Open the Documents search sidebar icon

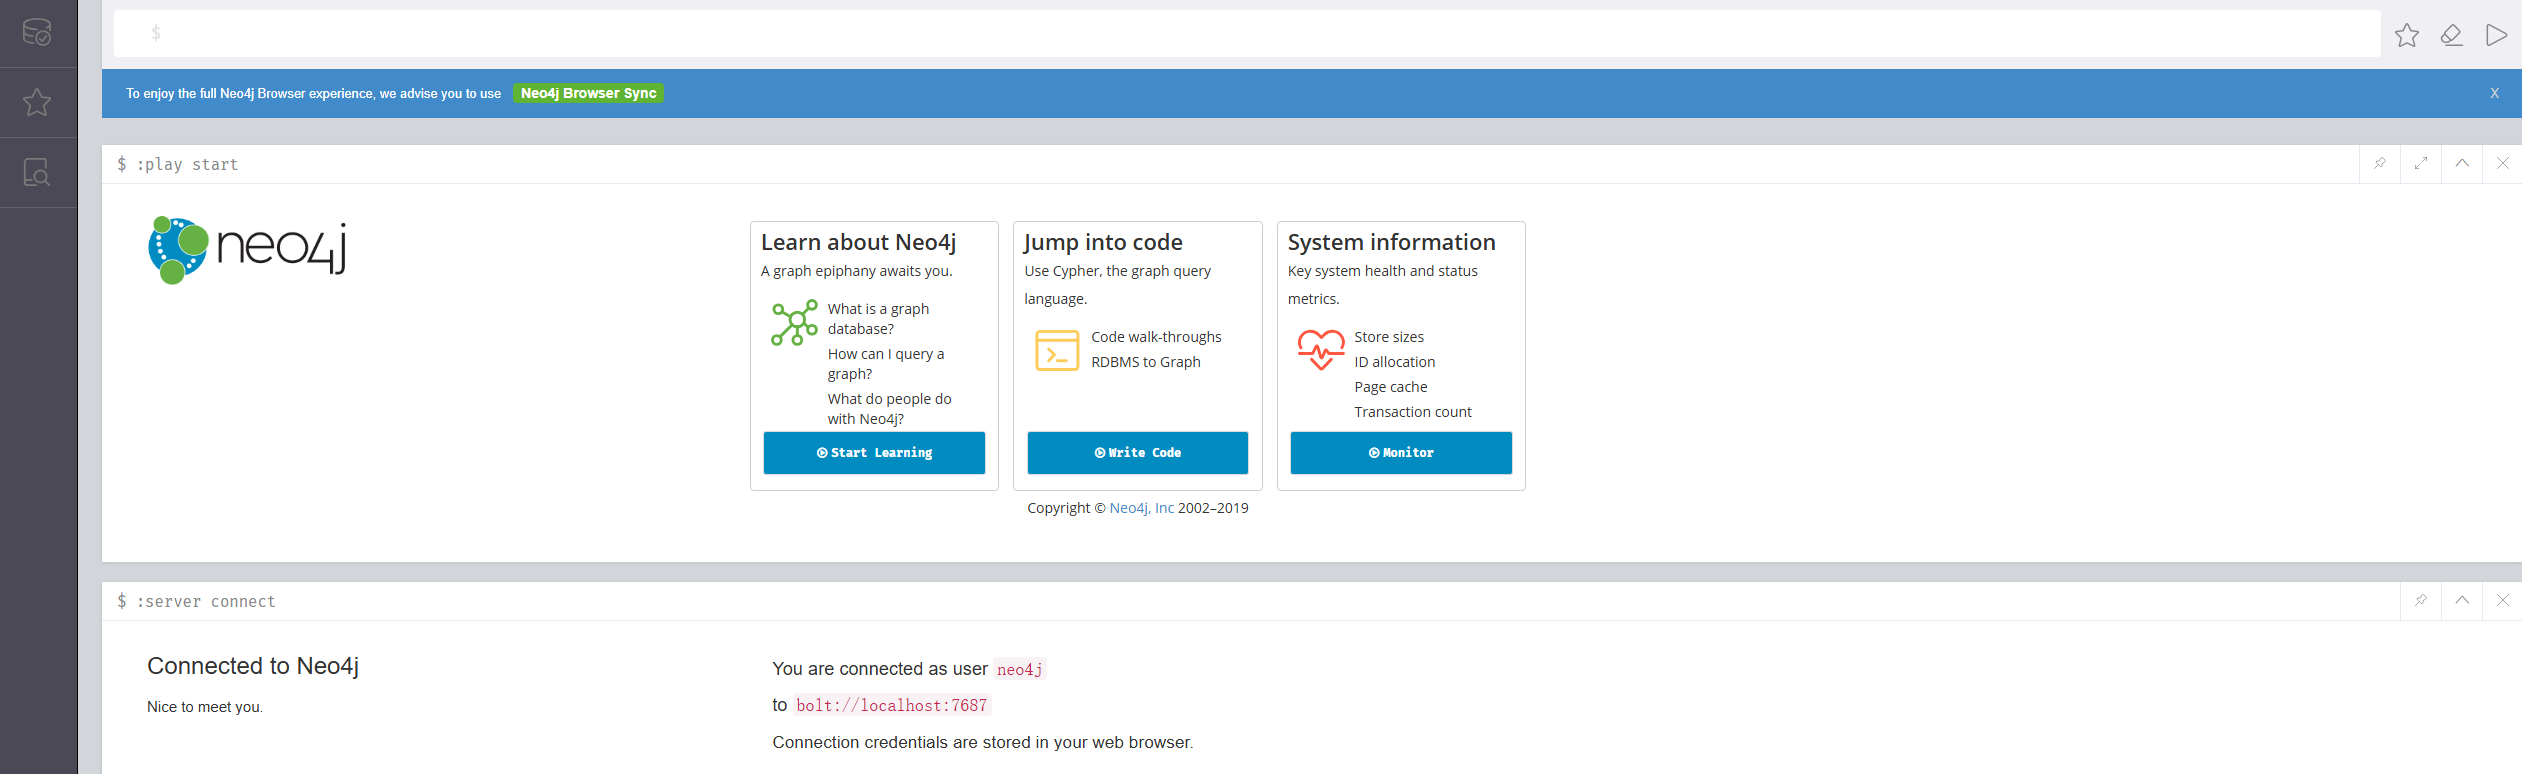(x=37, y=172)
